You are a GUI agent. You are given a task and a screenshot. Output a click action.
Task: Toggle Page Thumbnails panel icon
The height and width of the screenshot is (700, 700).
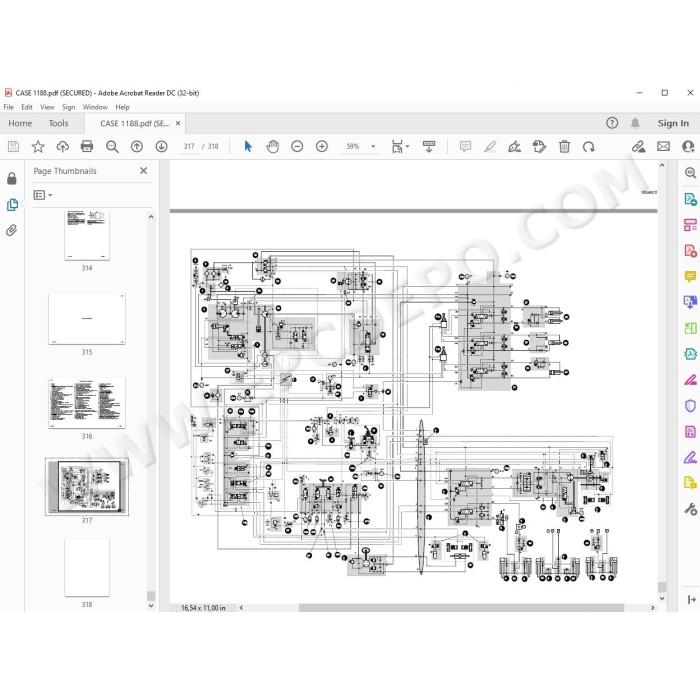click(x=12, y=205)
